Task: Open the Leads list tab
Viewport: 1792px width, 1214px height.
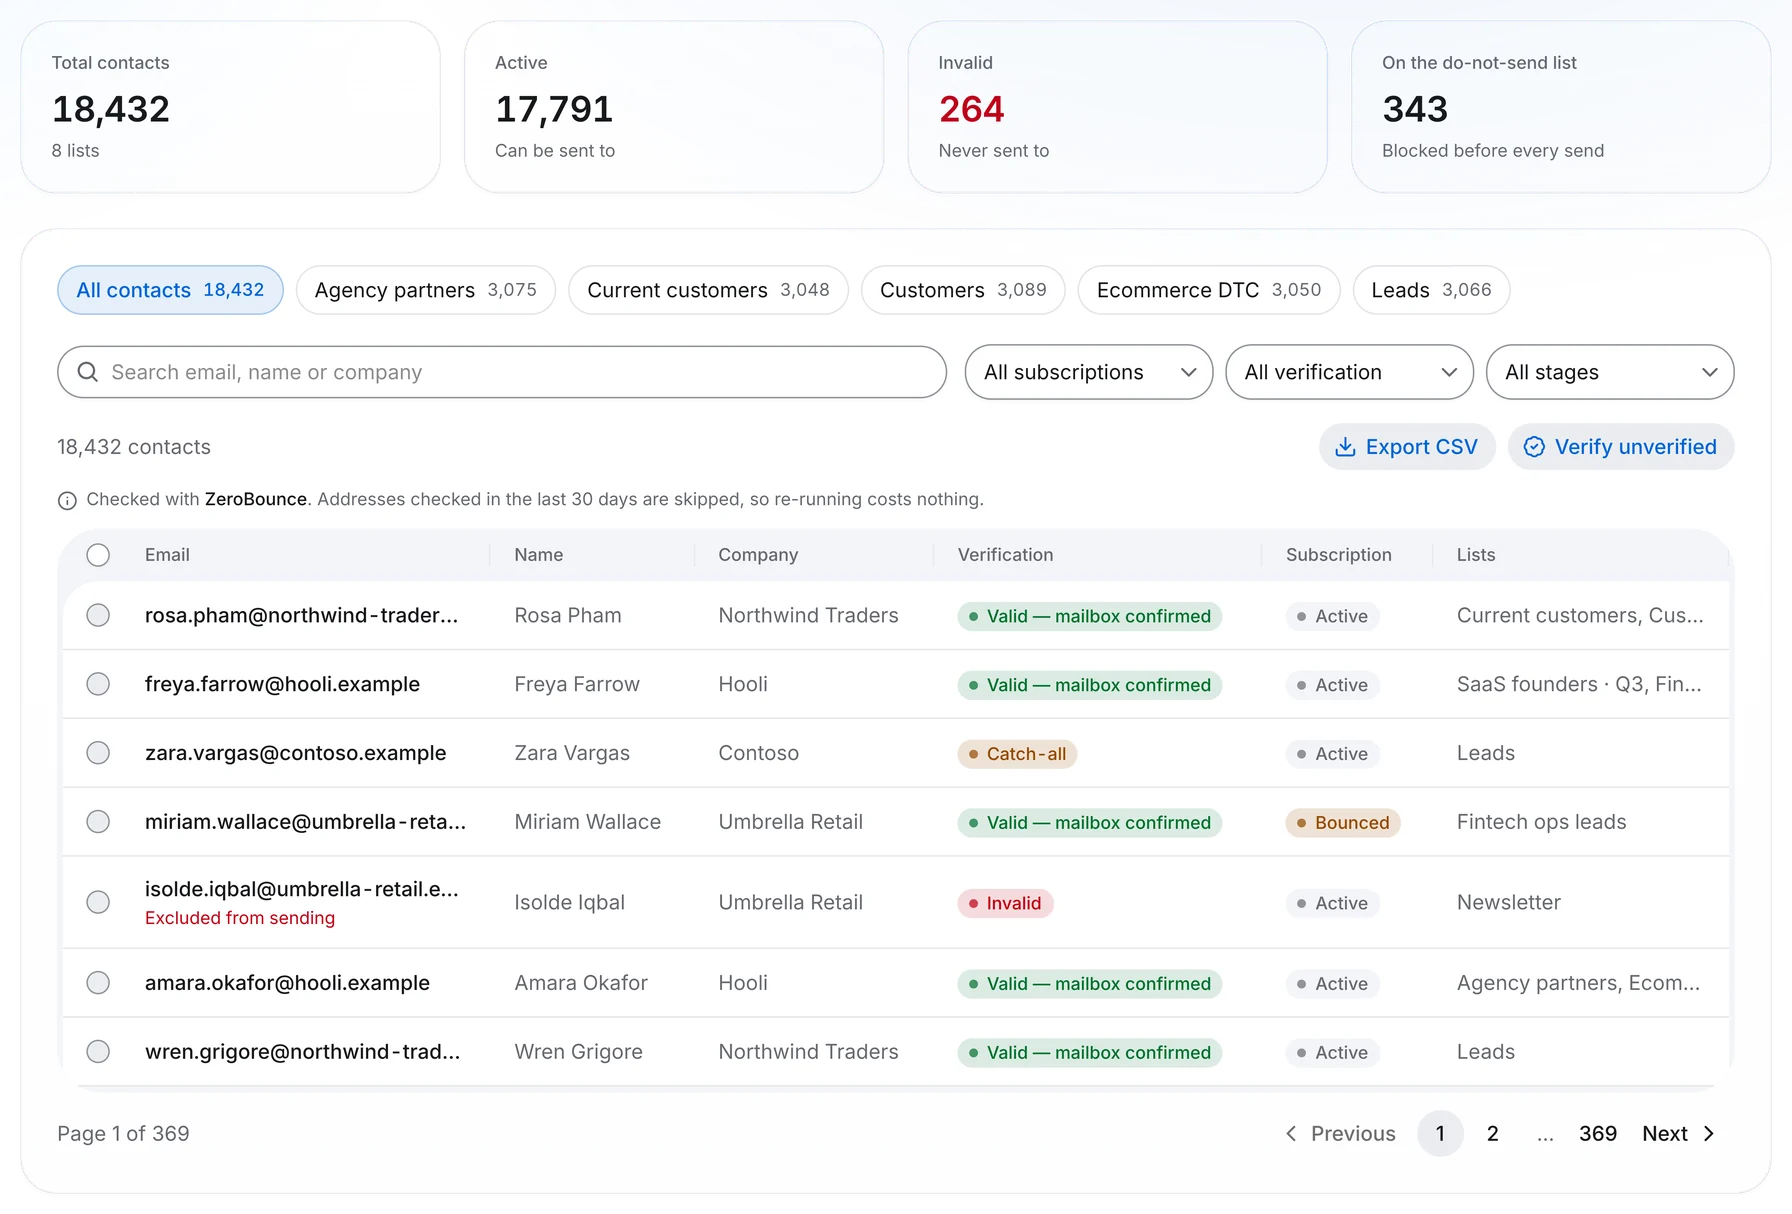Action: click(x=1431, y=290)
